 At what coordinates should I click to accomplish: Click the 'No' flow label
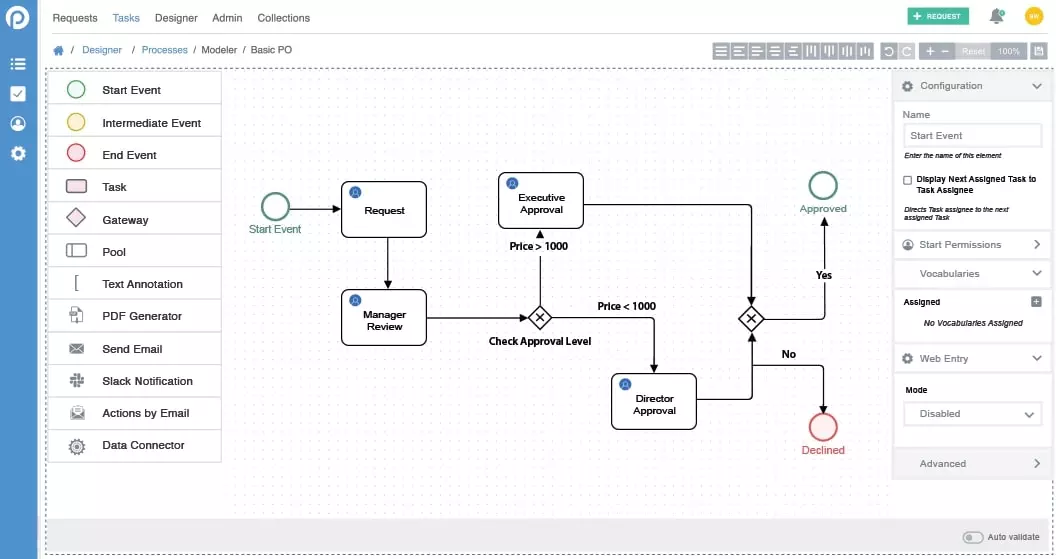point(789,354)
